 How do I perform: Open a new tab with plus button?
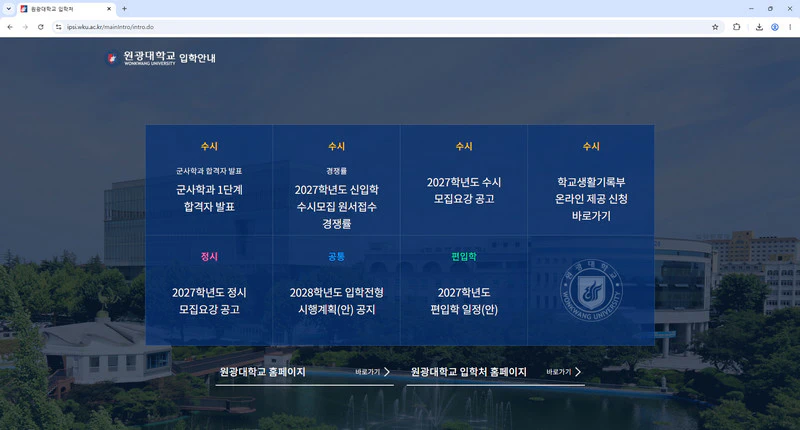pyautogui.click(x=124, y=9)
